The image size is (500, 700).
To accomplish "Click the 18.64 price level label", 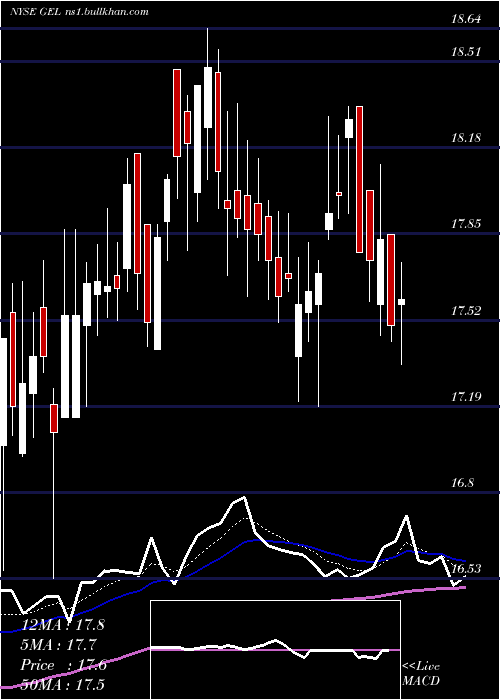I will point(467,19).
